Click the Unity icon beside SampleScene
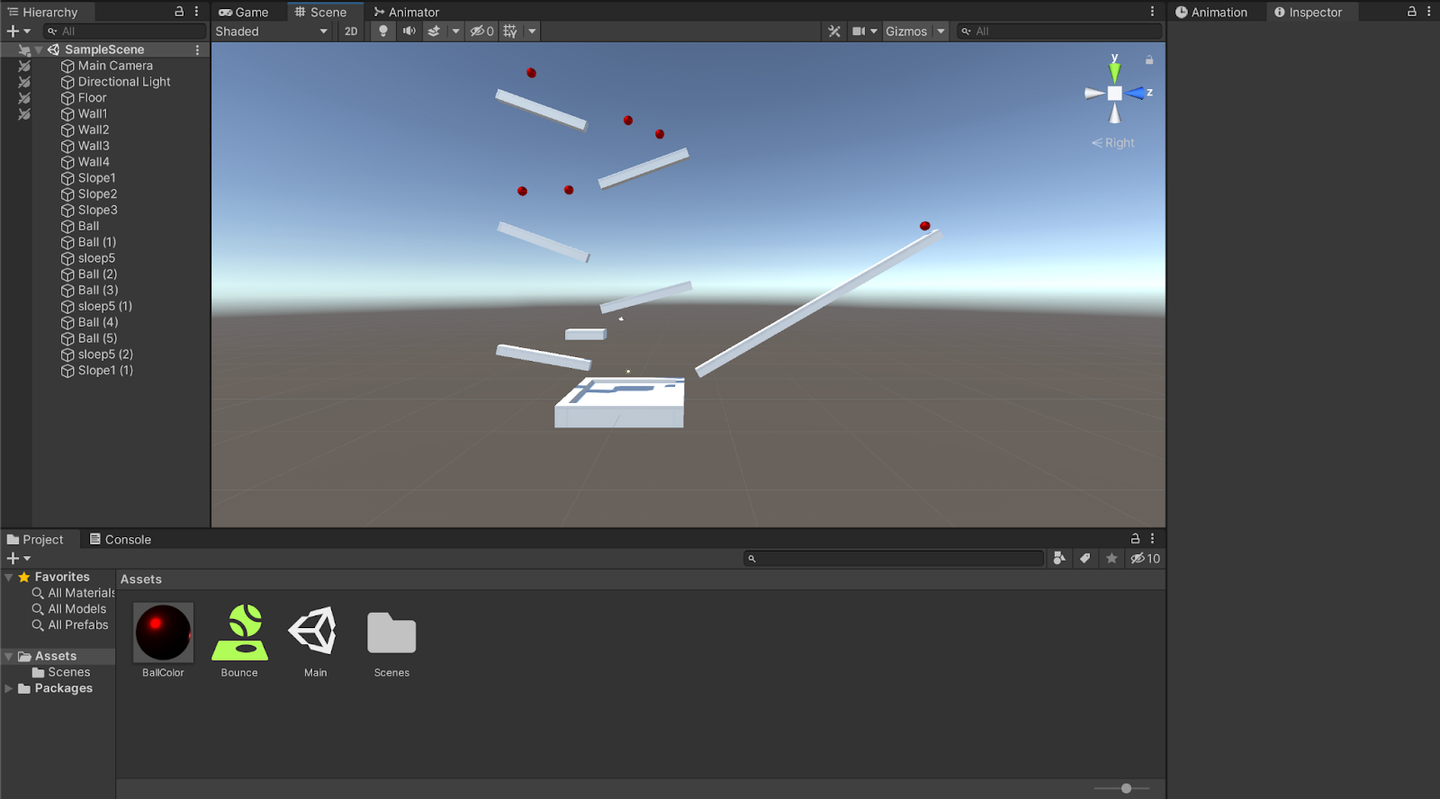 pos(54,50)
